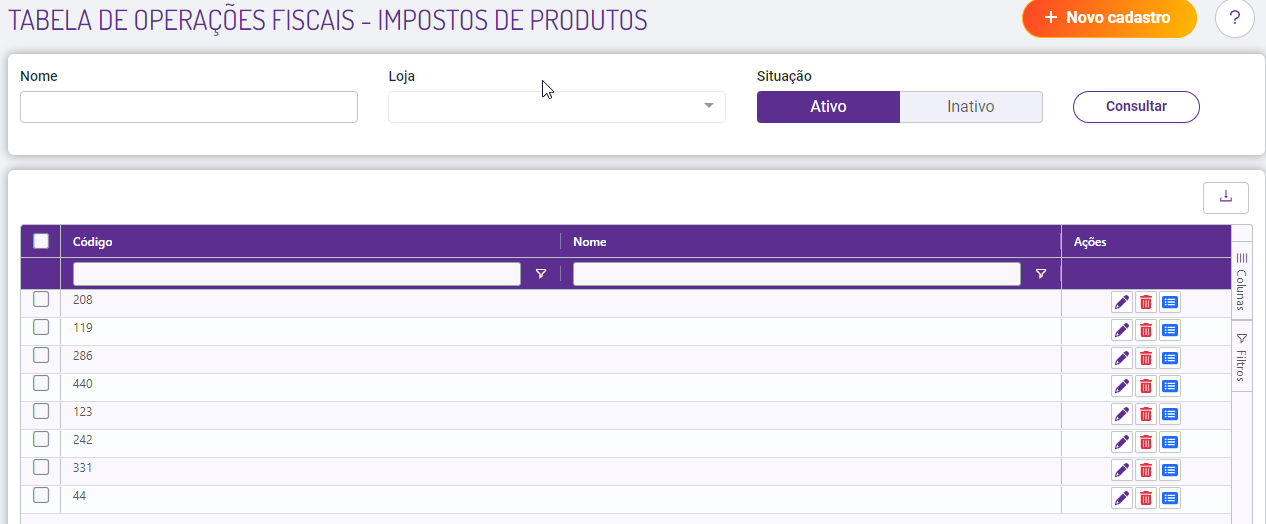Focus the Nome search input field

(x=189, y=107)
